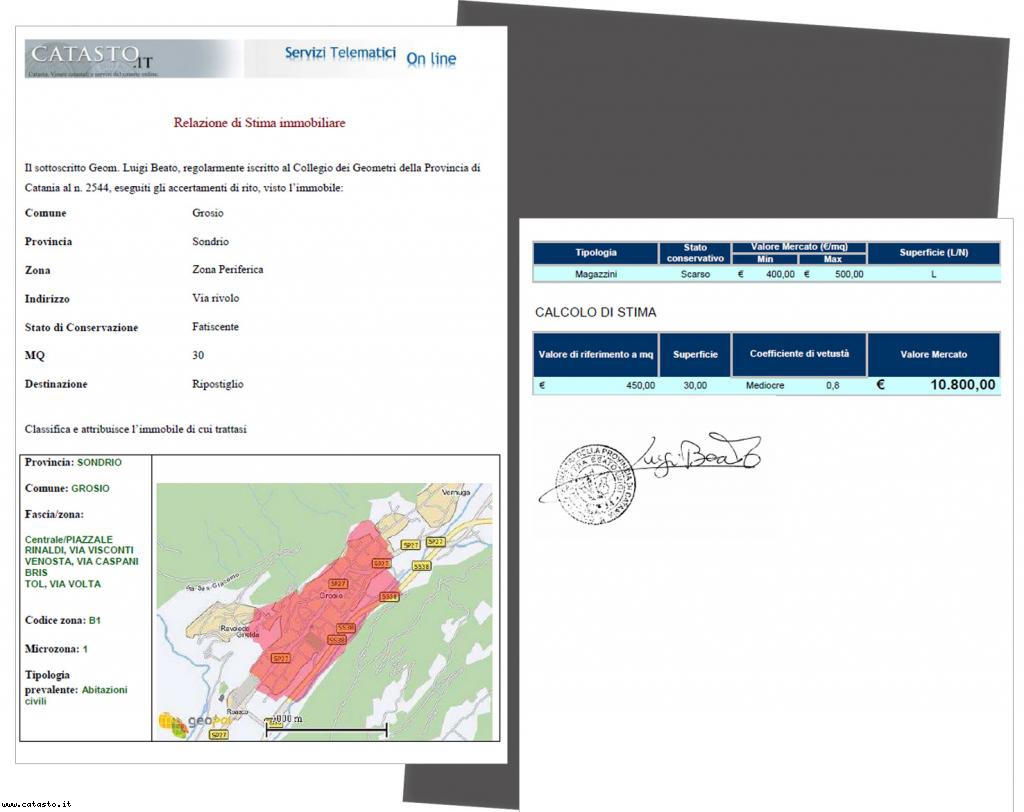The width and height of the screenshot is (1024, 812).
Task: Click the CALCOLO DI STIMA heading
Action: tap(595, 313)
